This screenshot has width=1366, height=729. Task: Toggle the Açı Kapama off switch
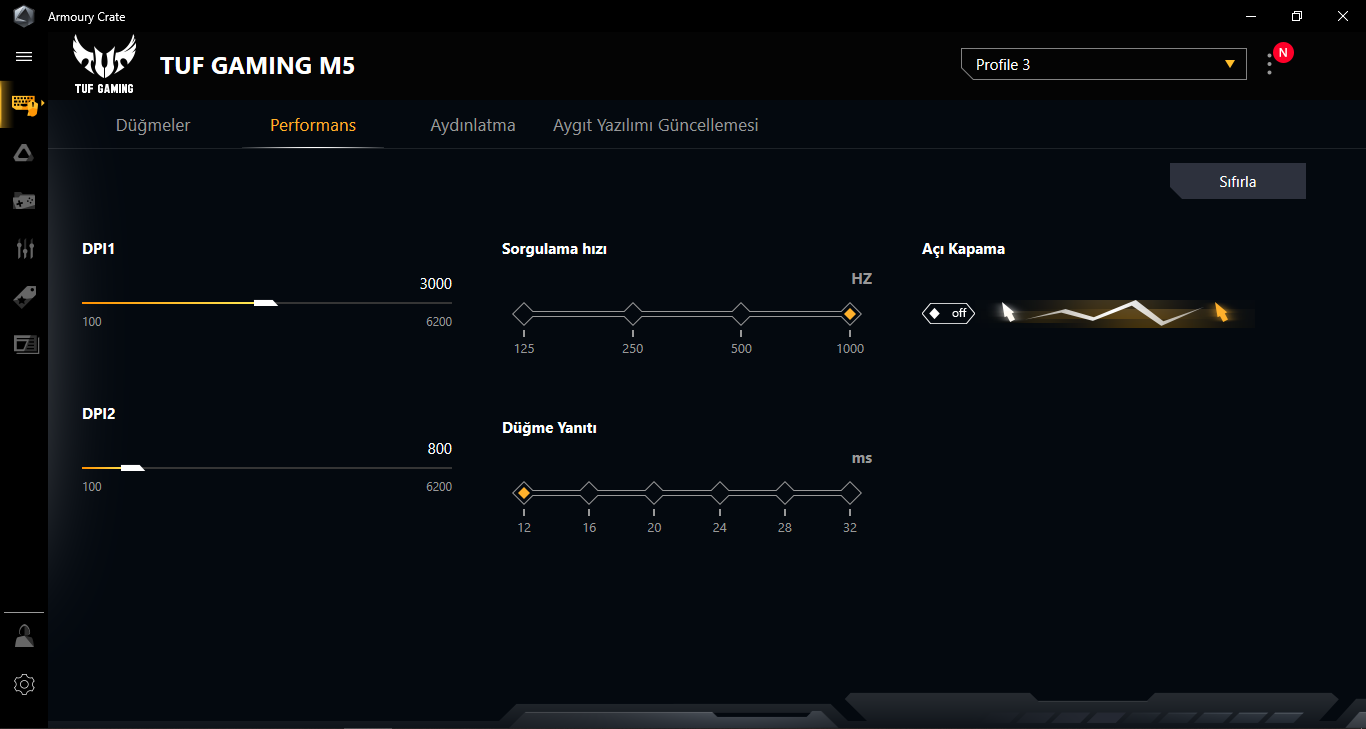coord(948,313)
